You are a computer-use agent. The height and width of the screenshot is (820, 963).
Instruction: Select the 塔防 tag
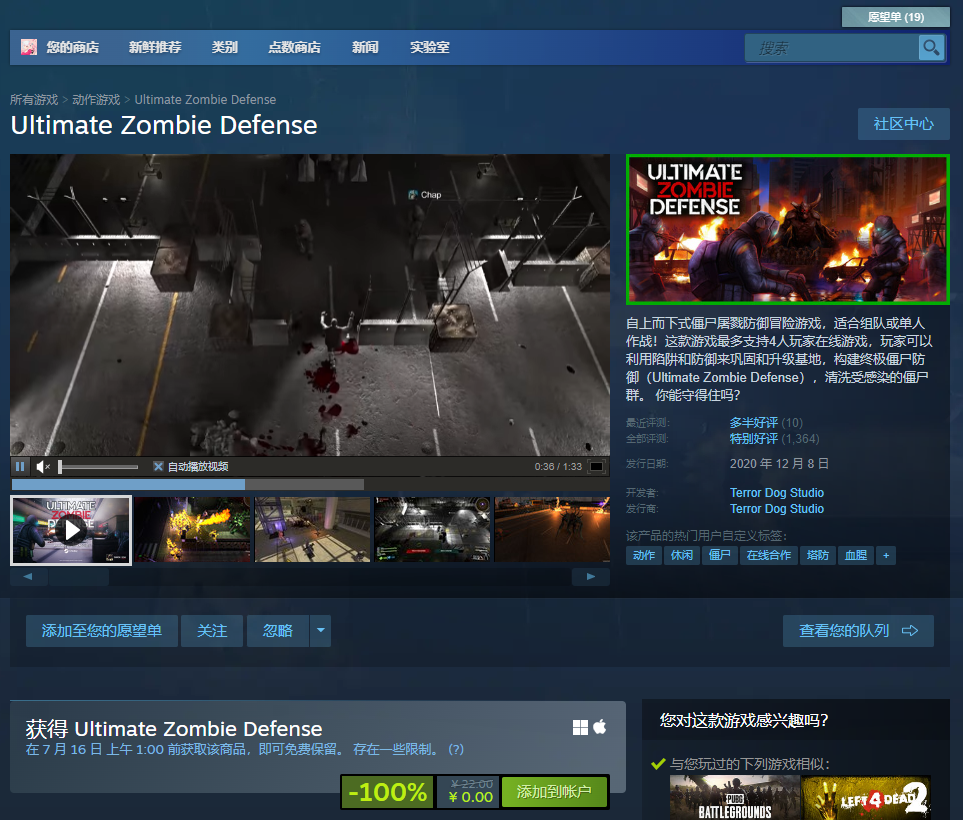(x=817, y=555)
